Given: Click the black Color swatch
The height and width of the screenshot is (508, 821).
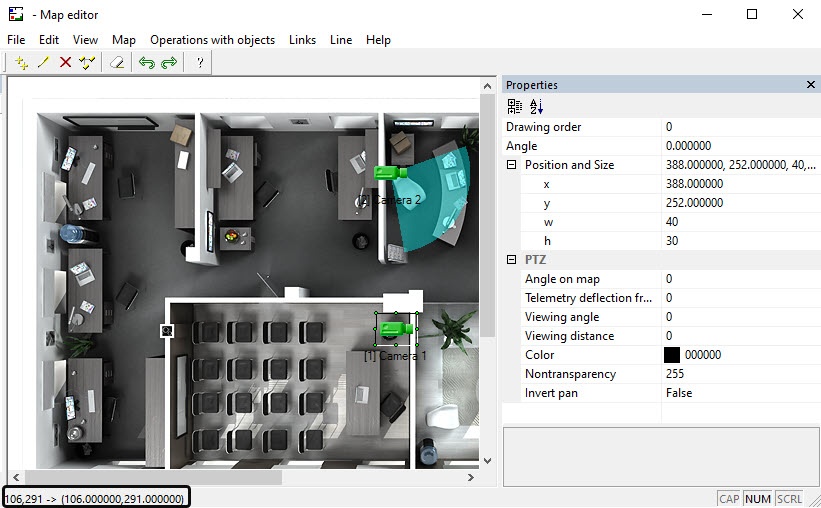Looking at the screenshot, I should tap(672, 355).
